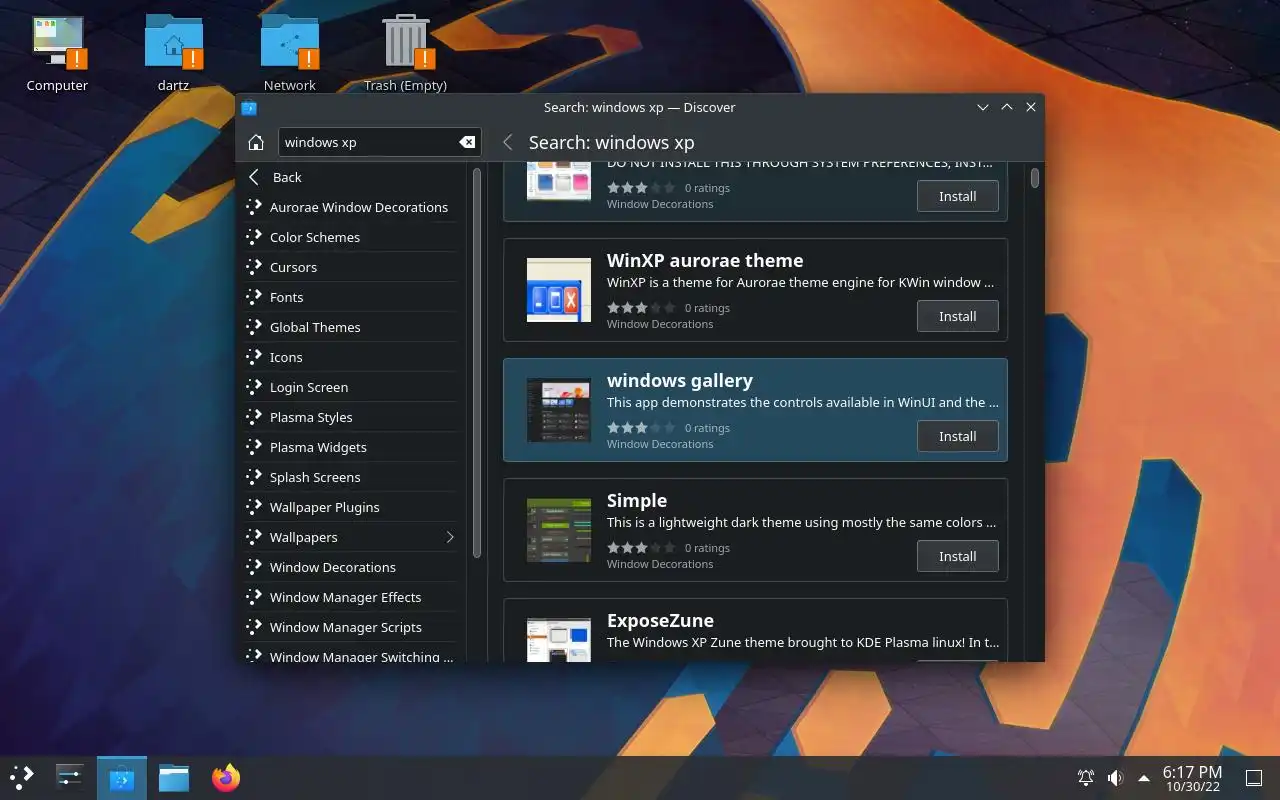Click the Cursors category icon
Viewport: 1280px width, 800px height.
click(254, 267)
